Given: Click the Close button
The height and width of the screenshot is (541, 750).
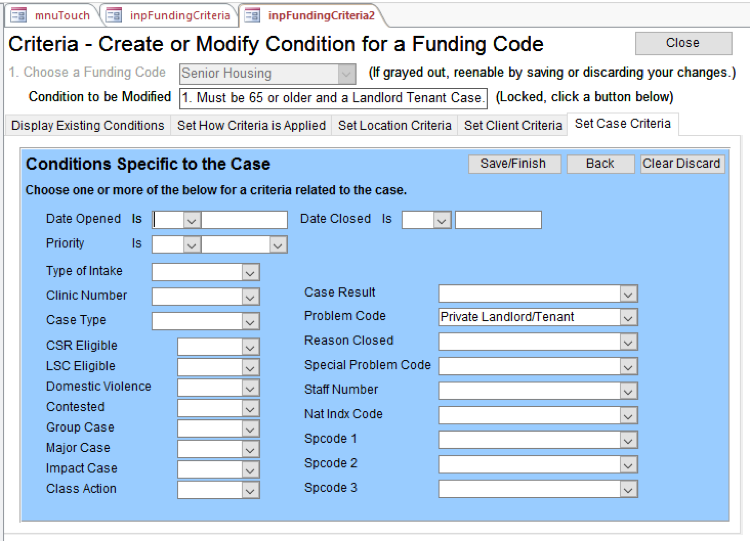Looking at the screenshot, I should (682, 43).
